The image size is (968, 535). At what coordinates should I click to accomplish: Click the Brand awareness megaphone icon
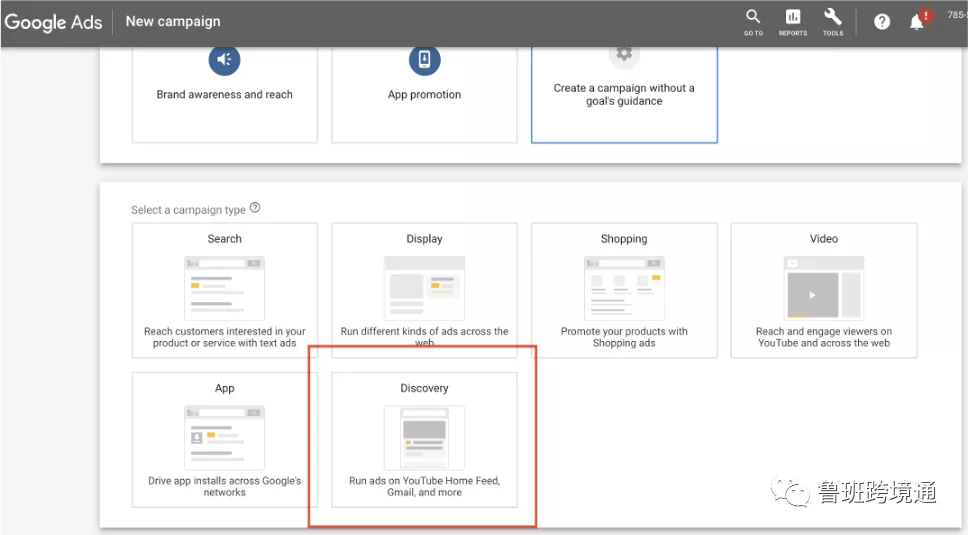coord(224,60)
